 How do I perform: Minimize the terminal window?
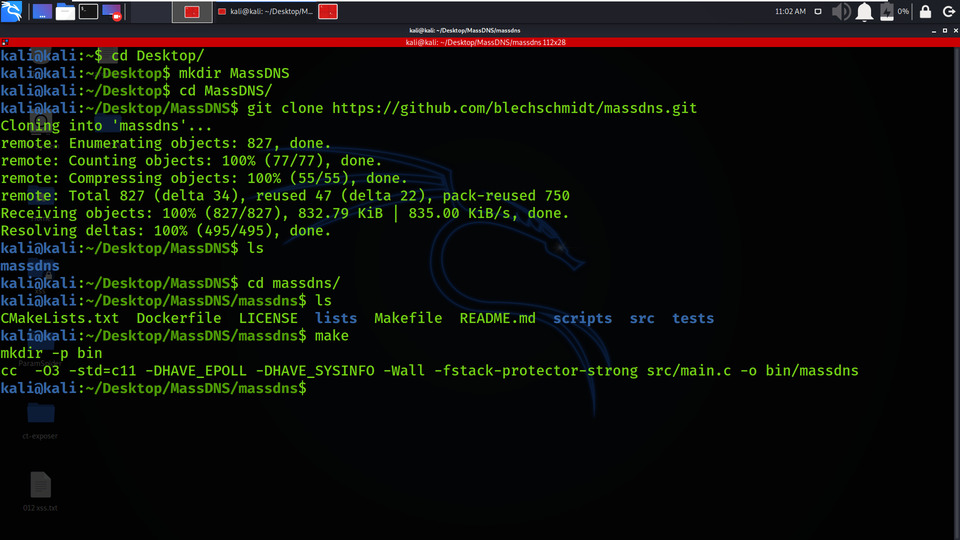coord(934,31)
